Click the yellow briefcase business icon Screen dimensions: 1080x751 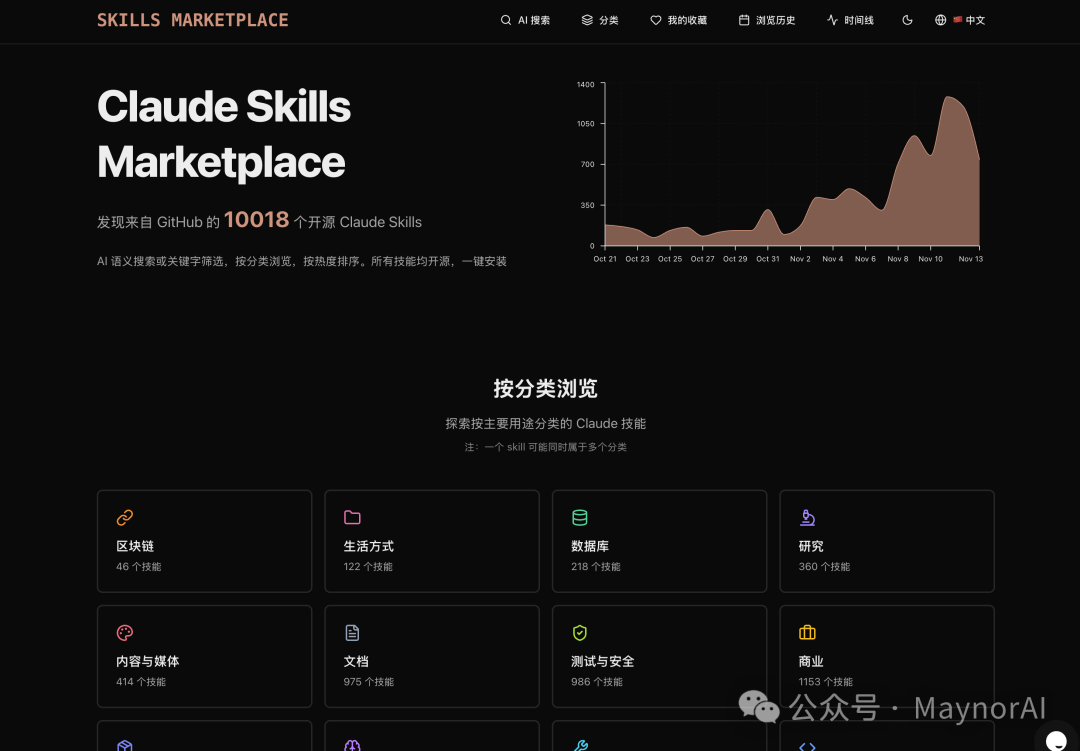pyautogui.click(x=807, y=632)
